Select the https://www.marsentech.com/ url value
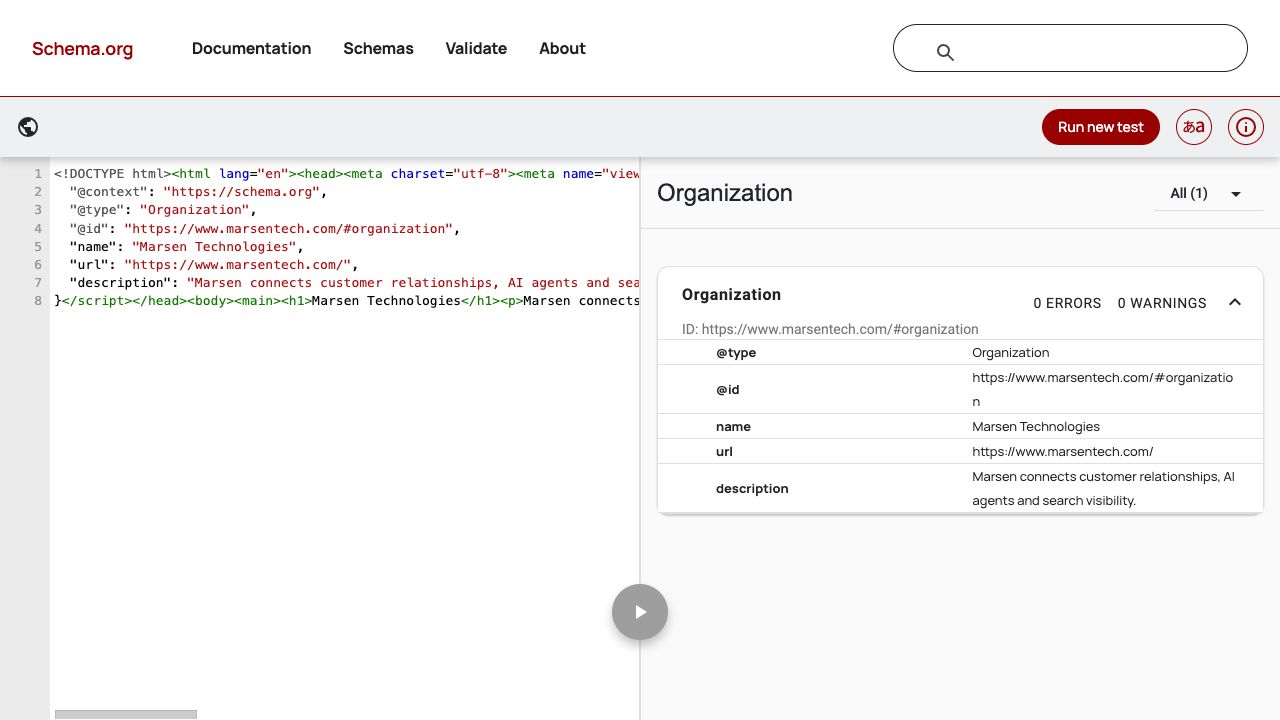 [x=1062, y=452]
